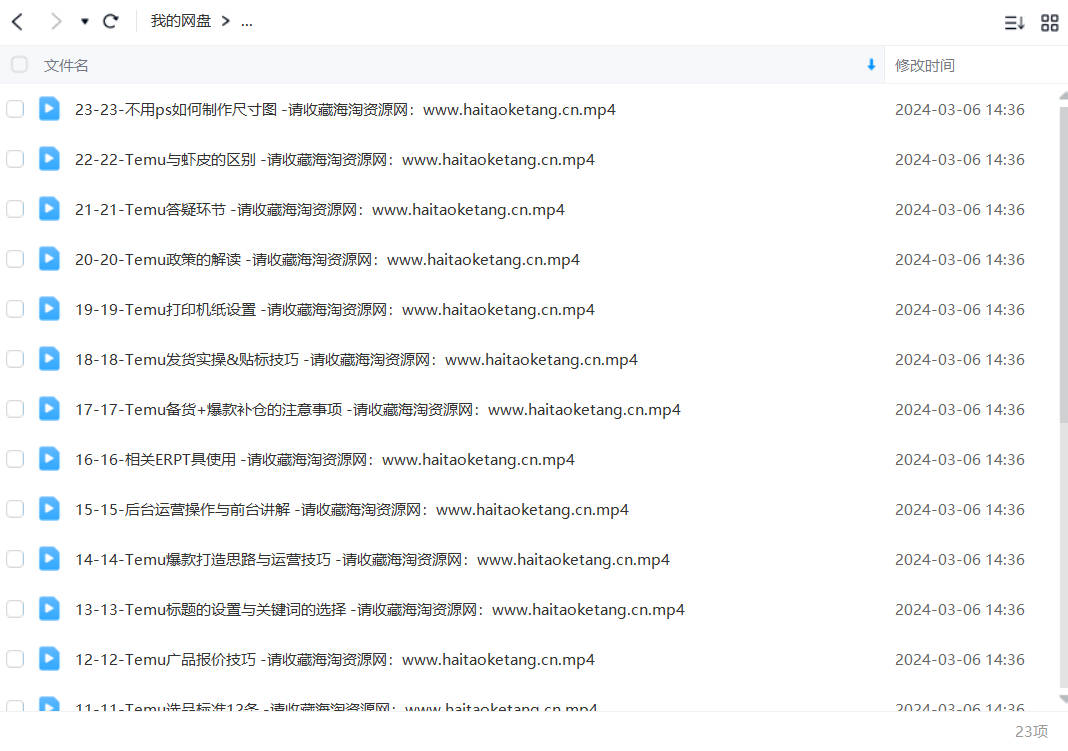
Task: Click video icon of 16-16 file
Action: pyautogui.click(x=49, y=459)
